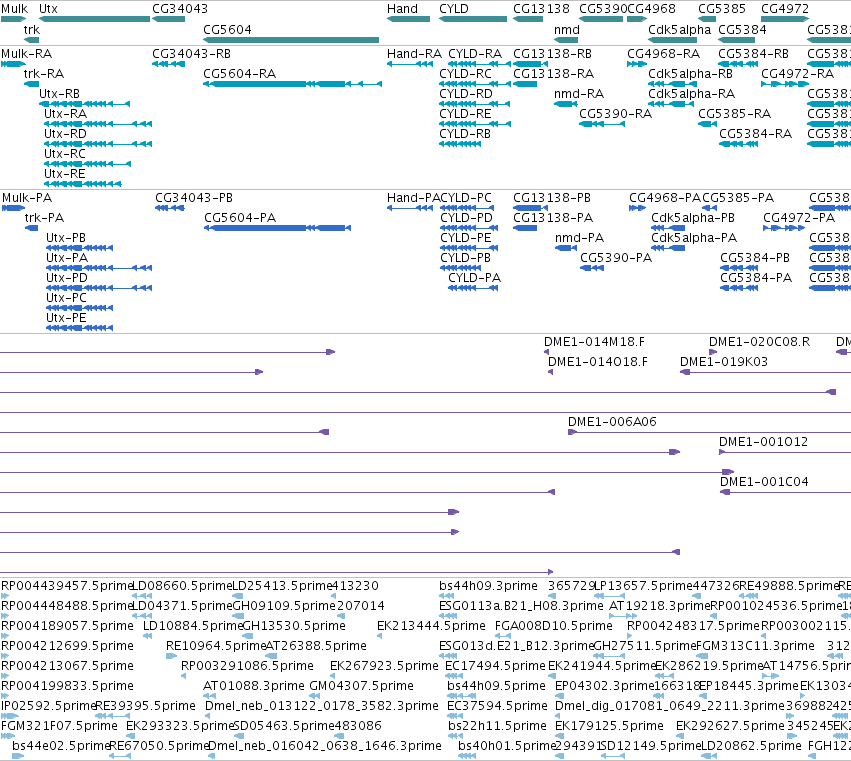Viewport: 851px width, 761px height.
Task: Select the EK213444.5prime EST
Action: tap(380, 636)
